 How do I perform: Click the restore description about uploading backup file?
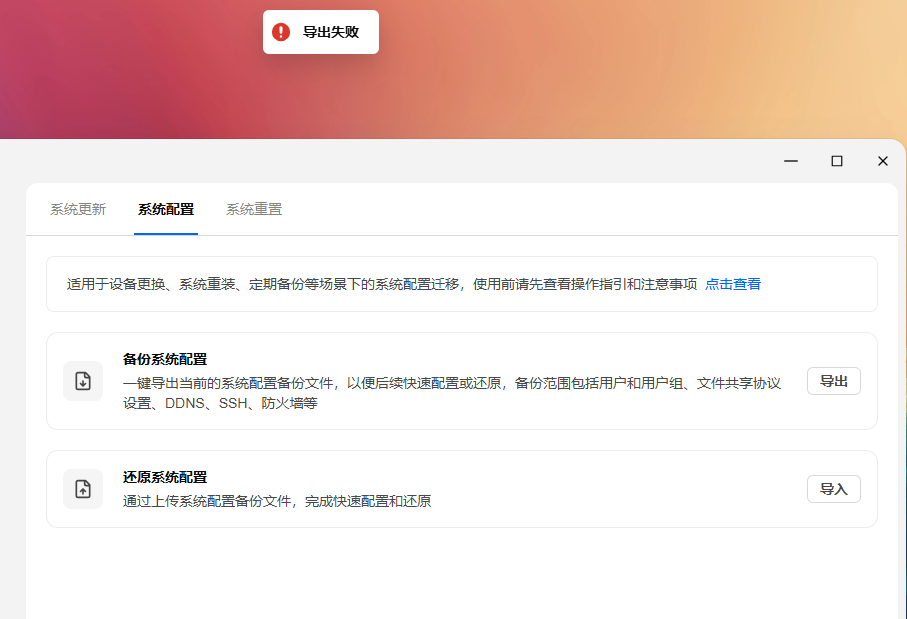pyautogui.click(x=277, y=501)
